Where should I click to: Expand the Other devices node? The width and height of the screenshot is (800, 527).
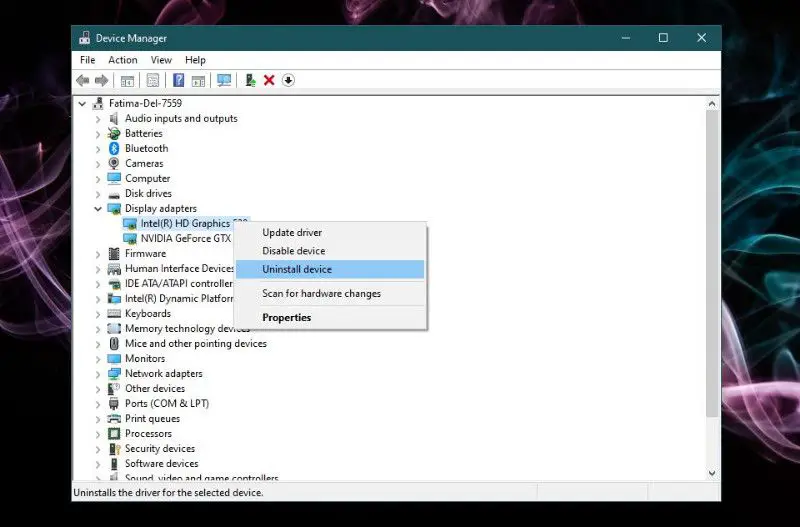coord(97,389)
